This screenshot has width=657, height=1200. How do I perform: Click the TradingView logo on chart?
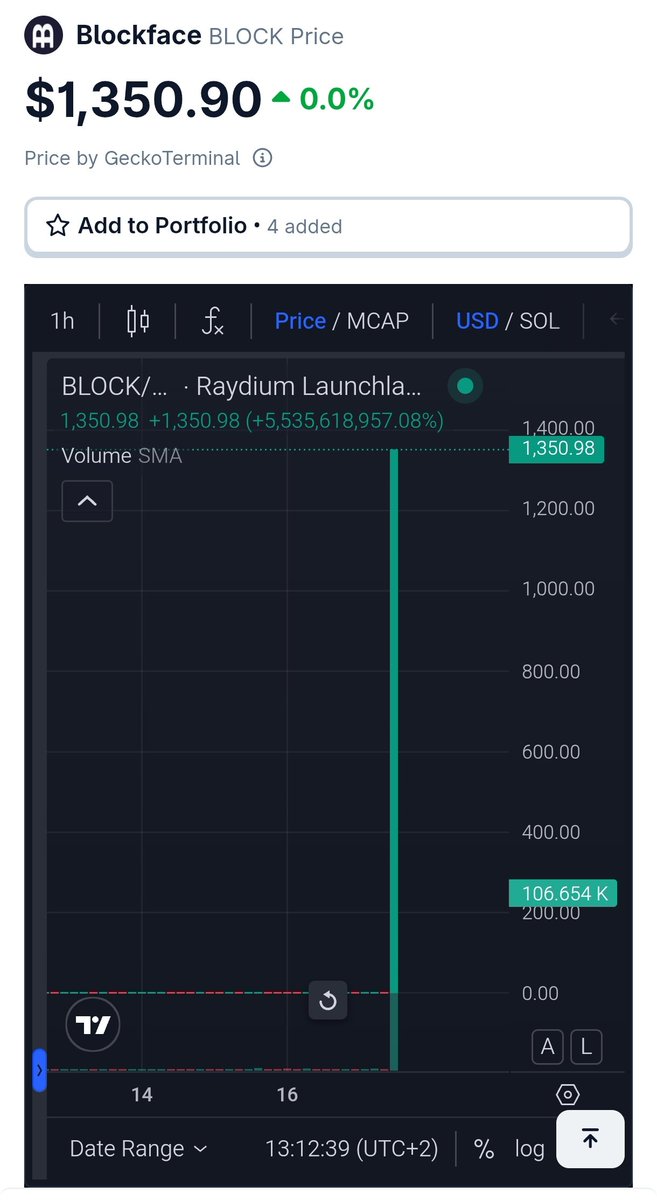(x=93, y=1025)
